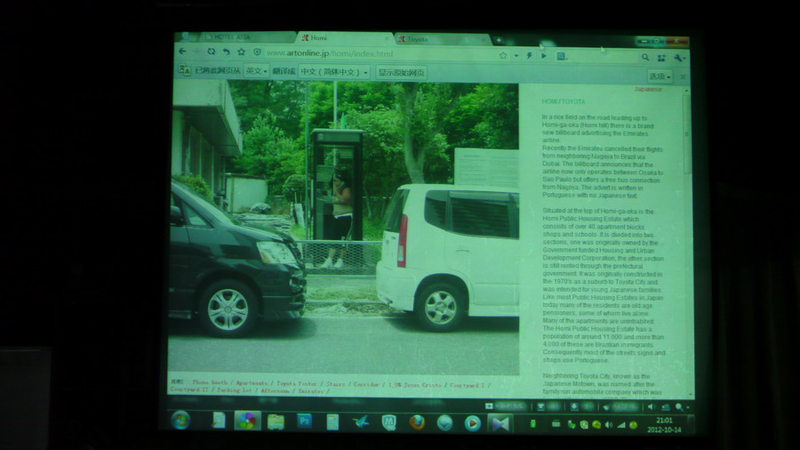
Task: Switch to the Toyota tab
Action: click(x=441, y=39)
